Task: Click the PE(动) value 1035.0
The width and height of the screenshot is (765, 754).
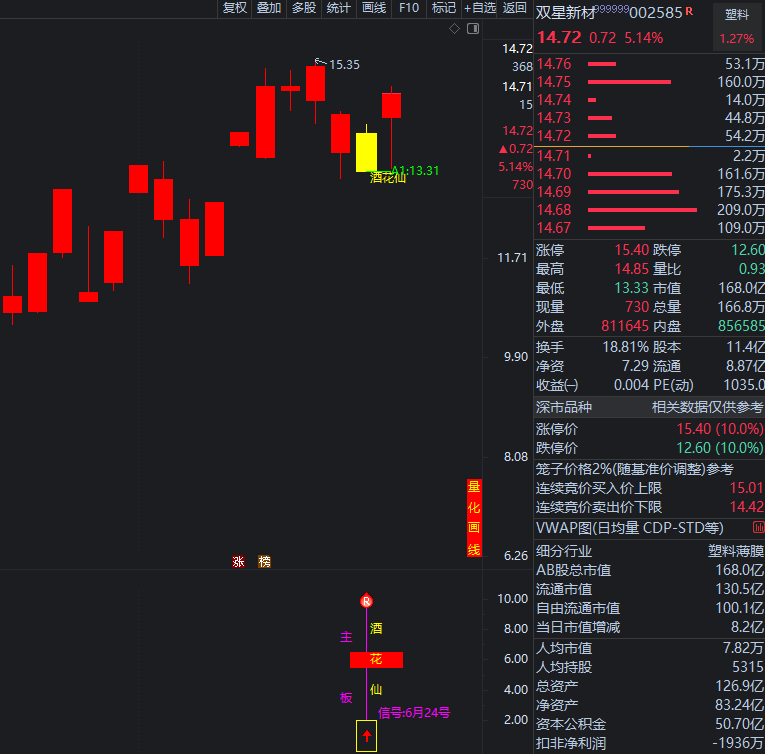Action: (x=744, y=385)
